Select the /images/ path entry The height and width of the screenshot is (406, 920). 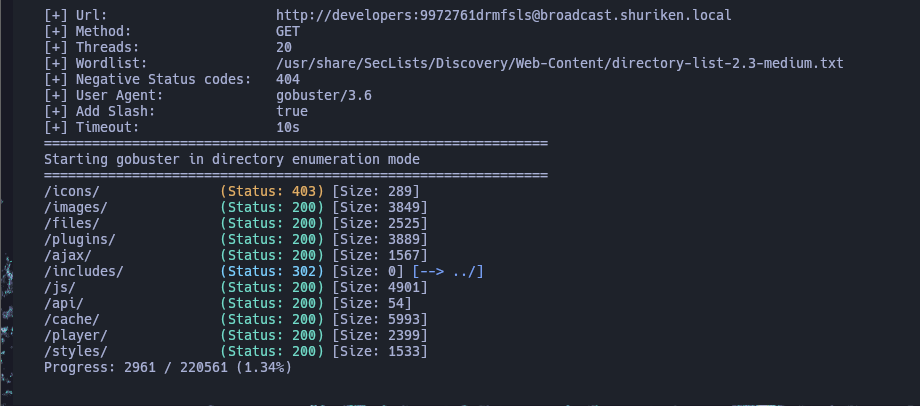pos(76,207)
